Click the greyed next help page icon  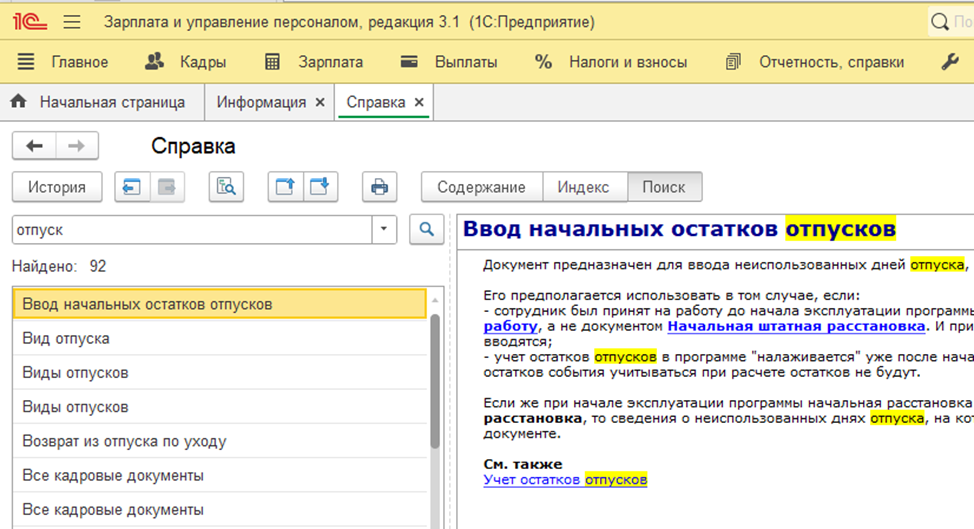166,187
